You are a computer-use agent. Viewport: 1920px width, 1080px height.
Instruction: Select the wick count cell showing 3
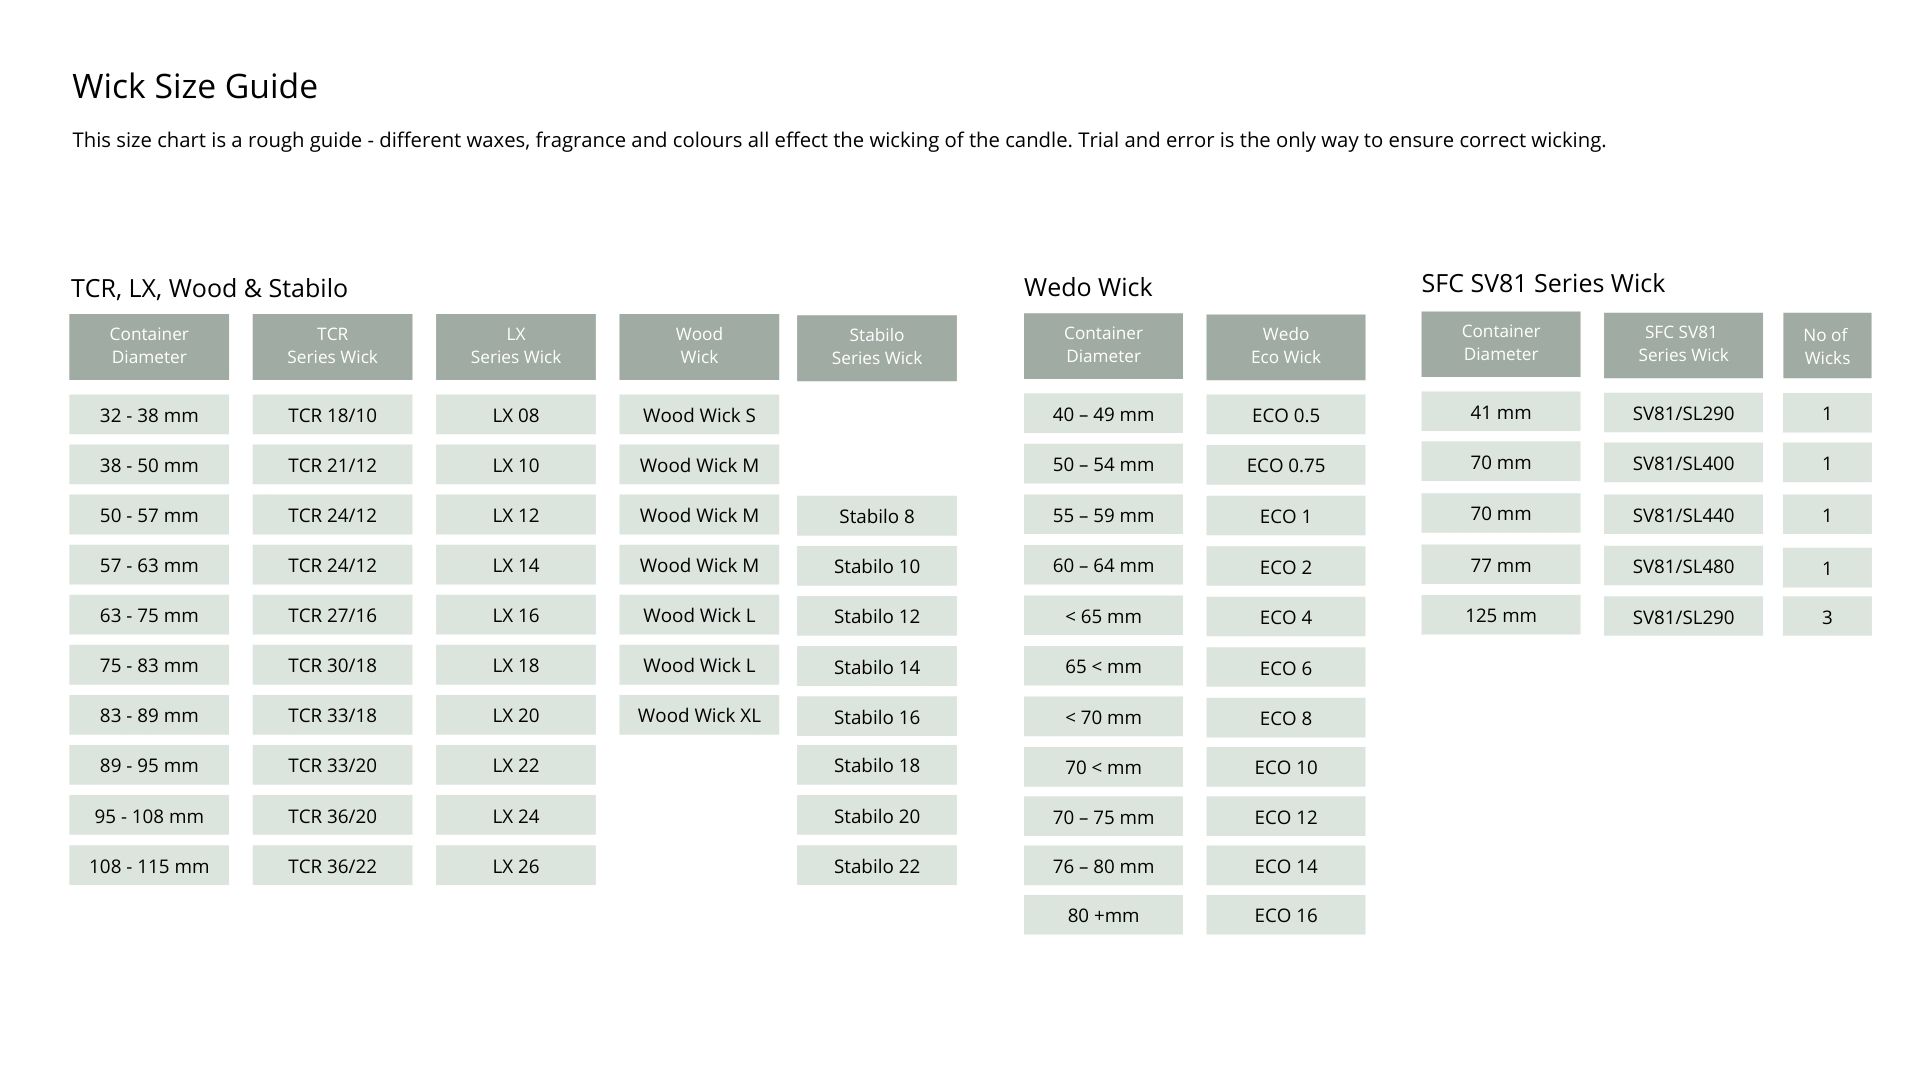[x=1826, y=617]
